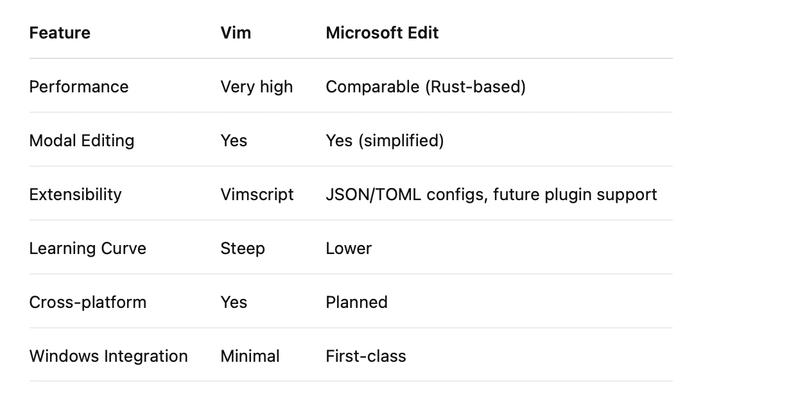800x399 pixels.
Task: Click the 'Very high' cell
Action: pyautogui.click(x=257, y=87)
